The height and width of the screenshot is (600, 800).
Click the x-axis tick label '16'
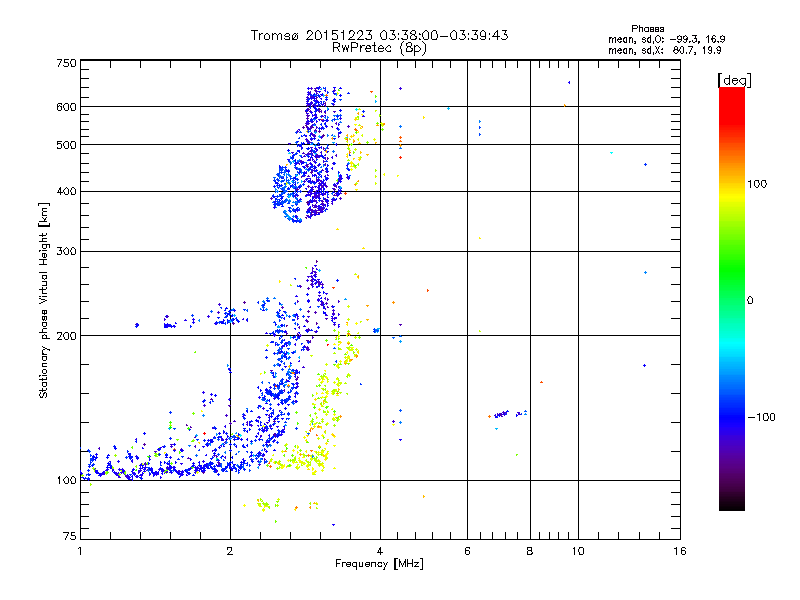pos(680,551)
